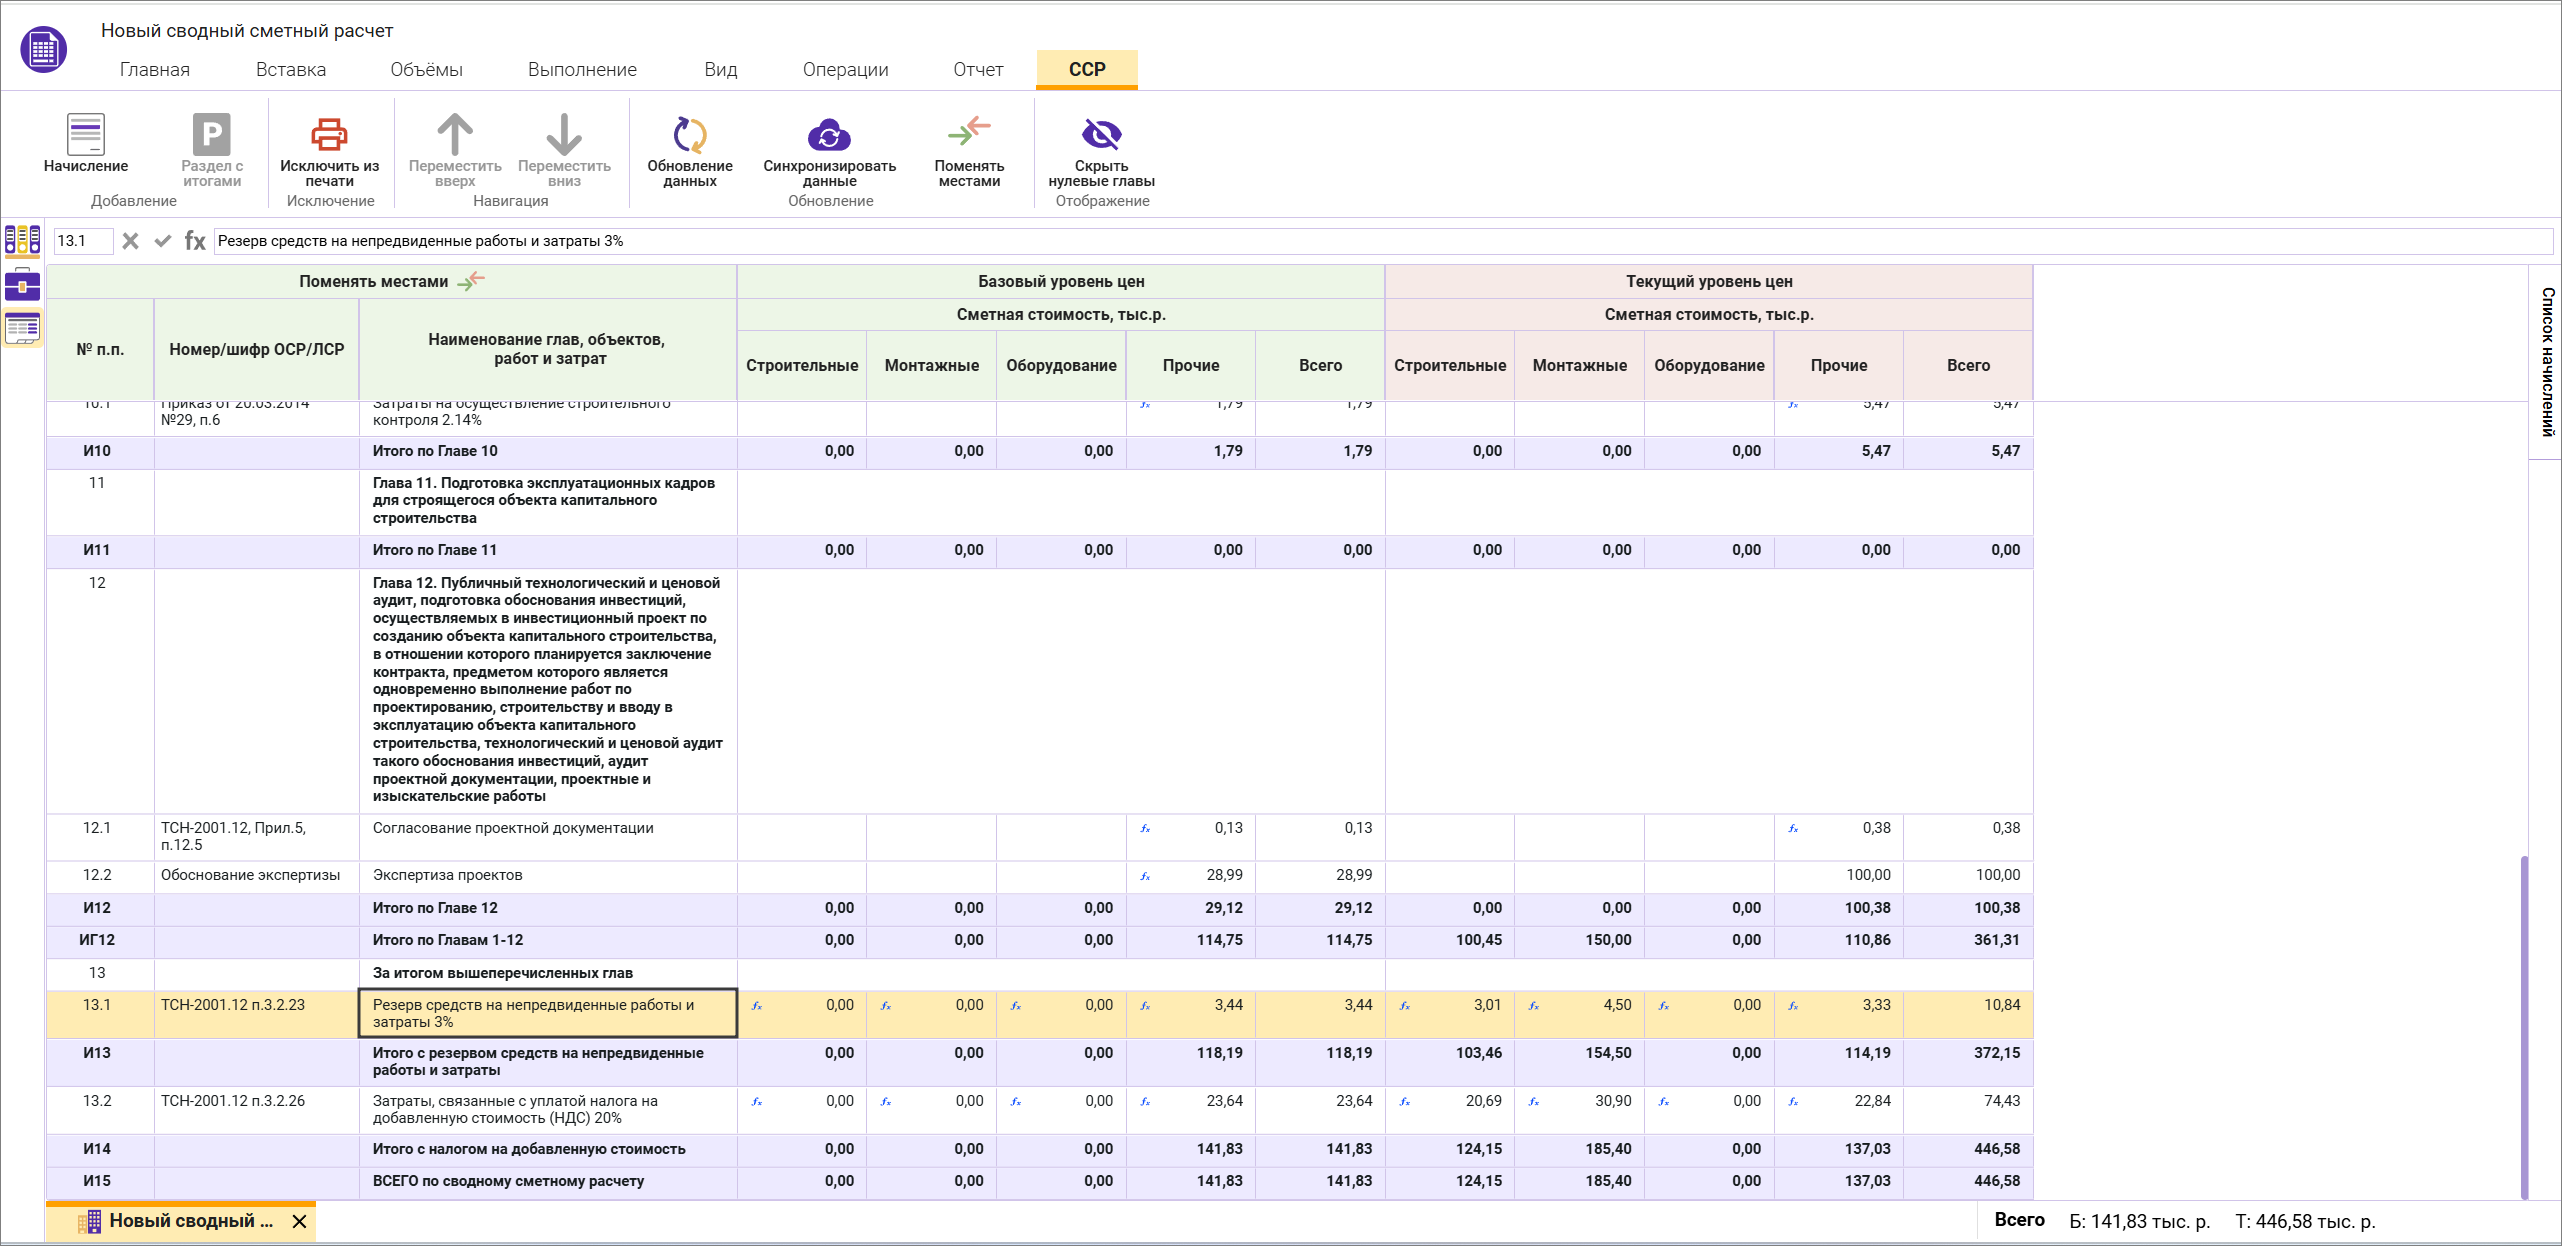Toggle Скрыть нулевые главы eye icon
Screen dimensions: 2562x1246
pyautogui.click(x=1101, y=135)
